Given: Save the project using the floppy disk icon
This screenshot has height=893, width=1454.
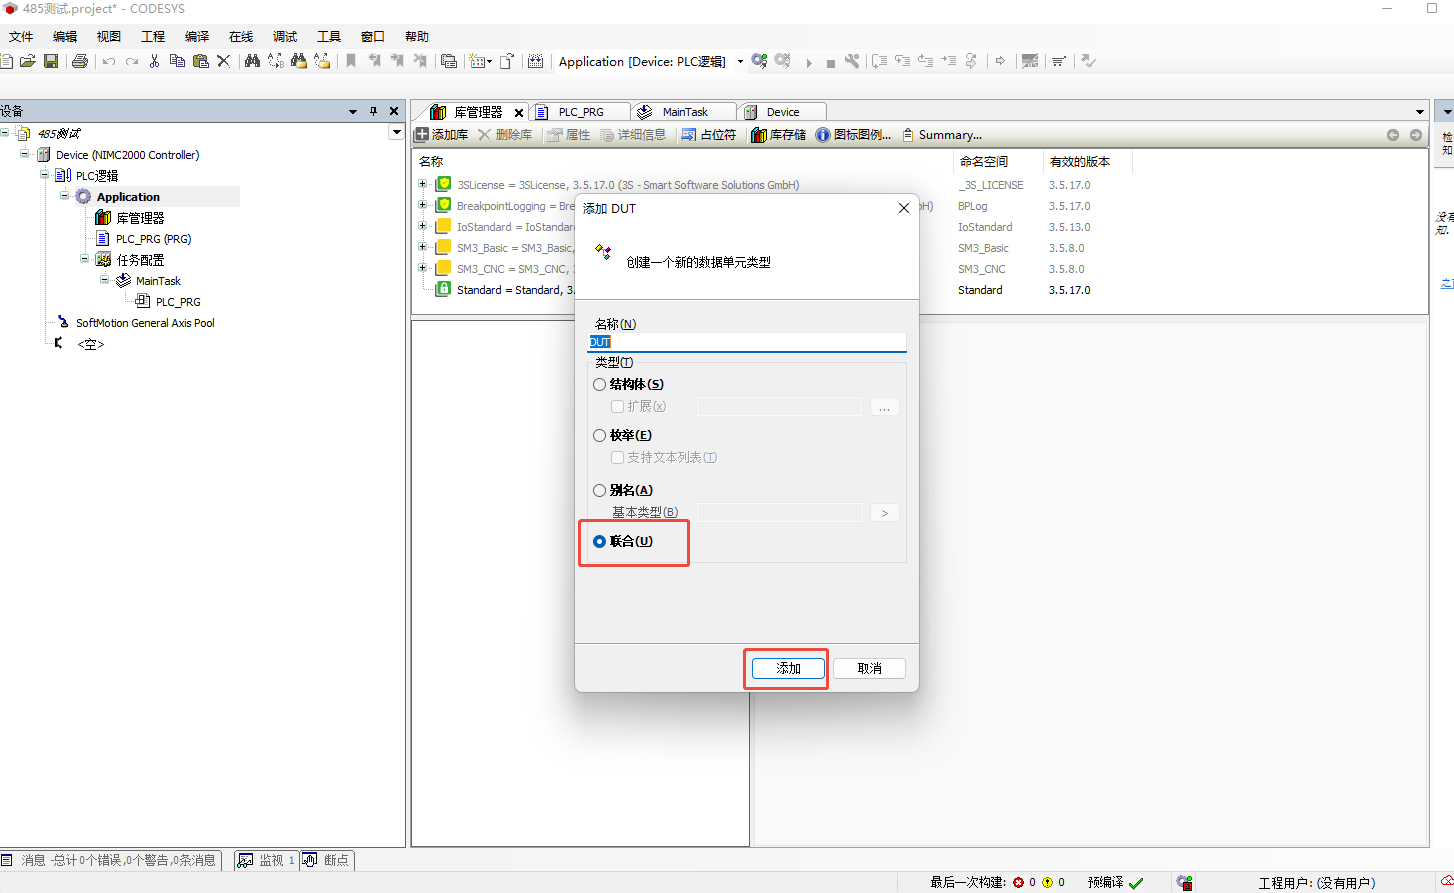Looking at the screenshot, I should (x=51, y=61).
